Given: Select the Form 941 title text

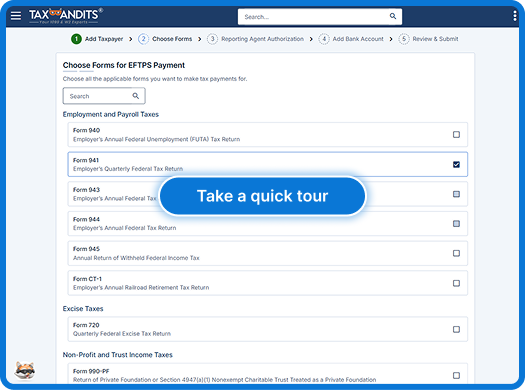Looking at the screenshot, I should click(86, 160).
